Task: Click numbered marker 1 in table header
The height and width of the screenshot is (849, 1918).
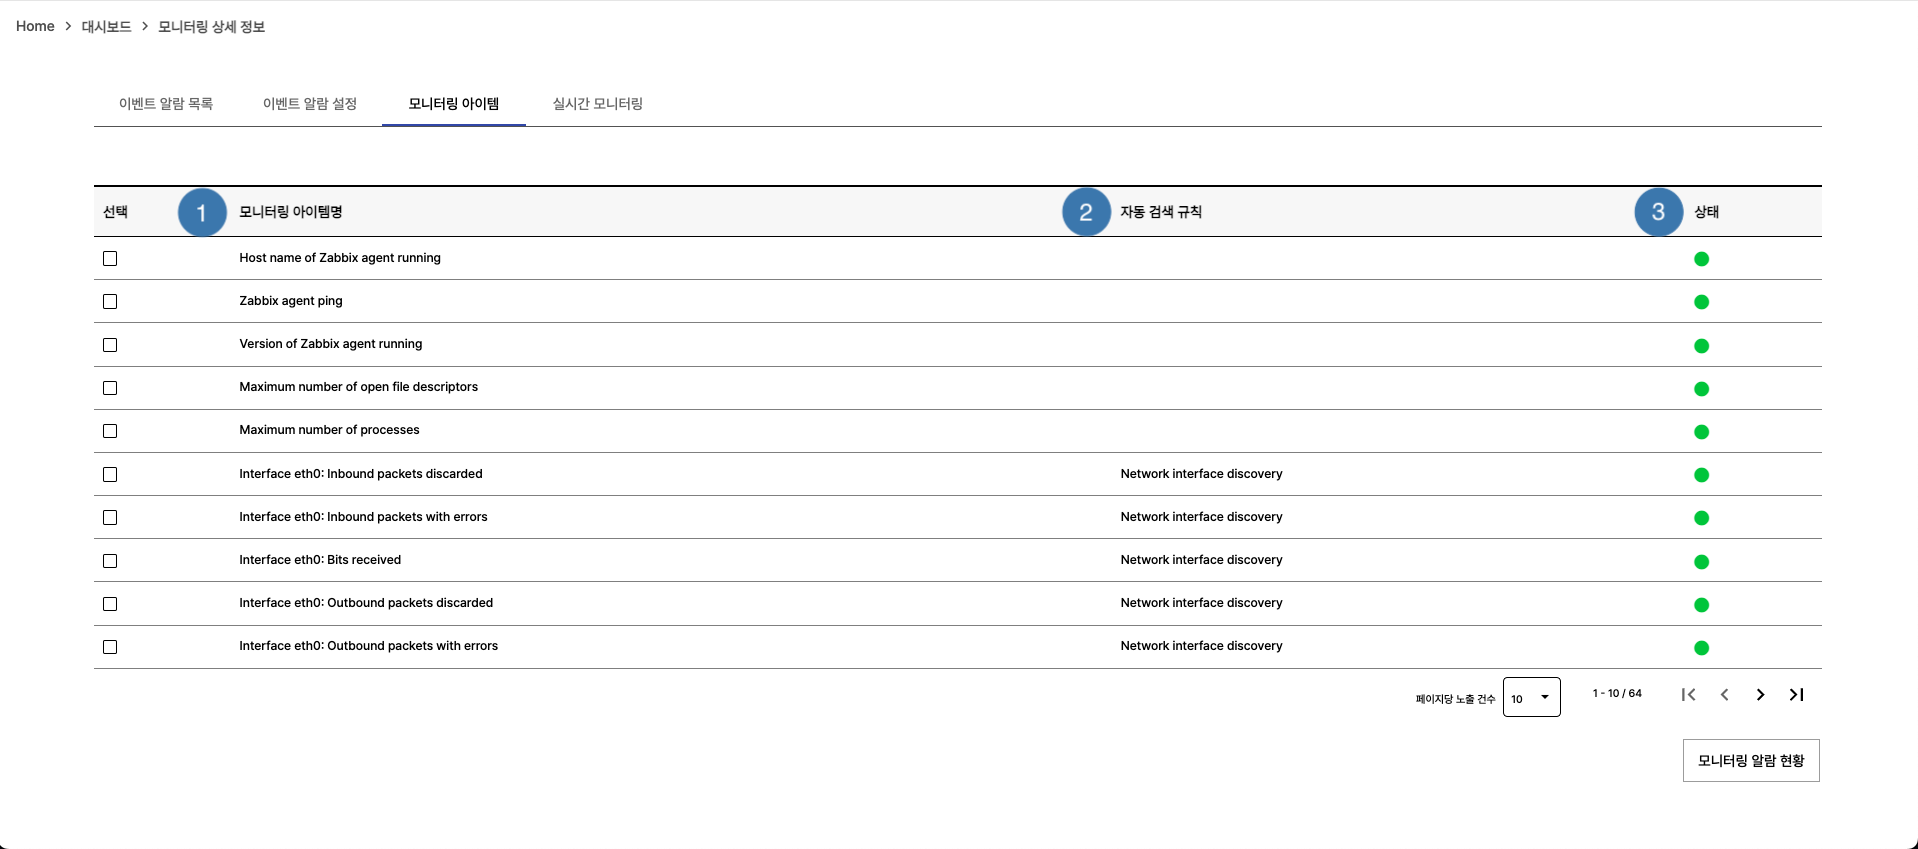Action: pyautogui.click(x=202, y=212)
